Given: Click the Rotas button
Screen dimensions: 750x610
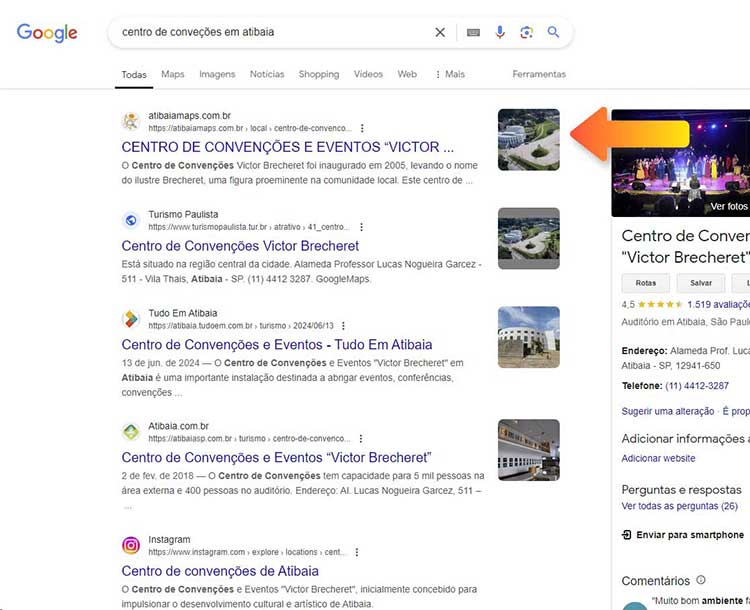Looking at the screenshot, I should point(646,283).
